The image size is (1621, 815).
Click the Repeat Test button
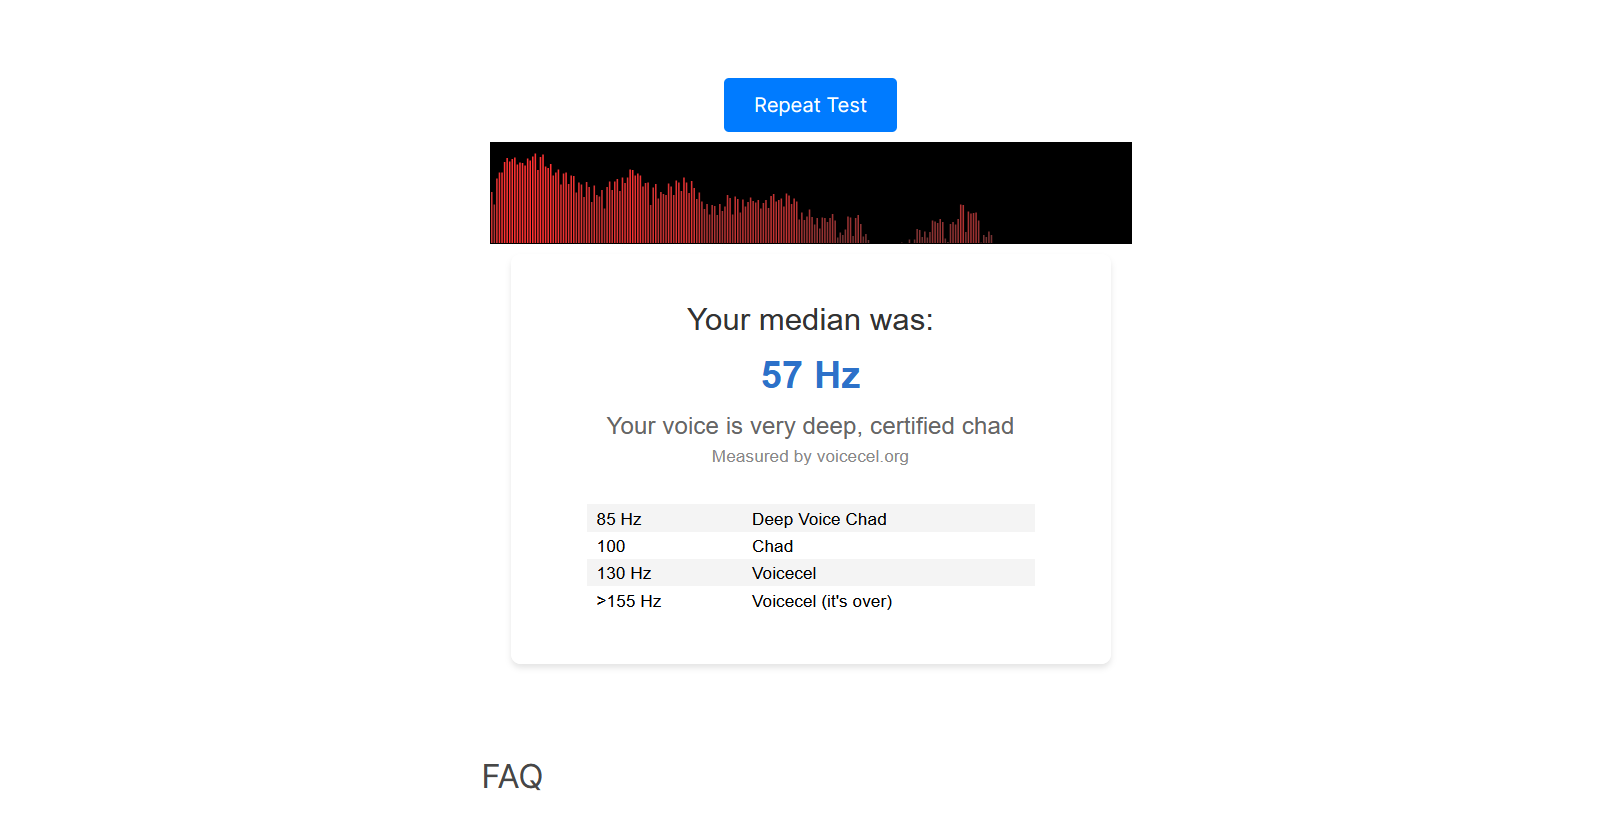point(810,105)
